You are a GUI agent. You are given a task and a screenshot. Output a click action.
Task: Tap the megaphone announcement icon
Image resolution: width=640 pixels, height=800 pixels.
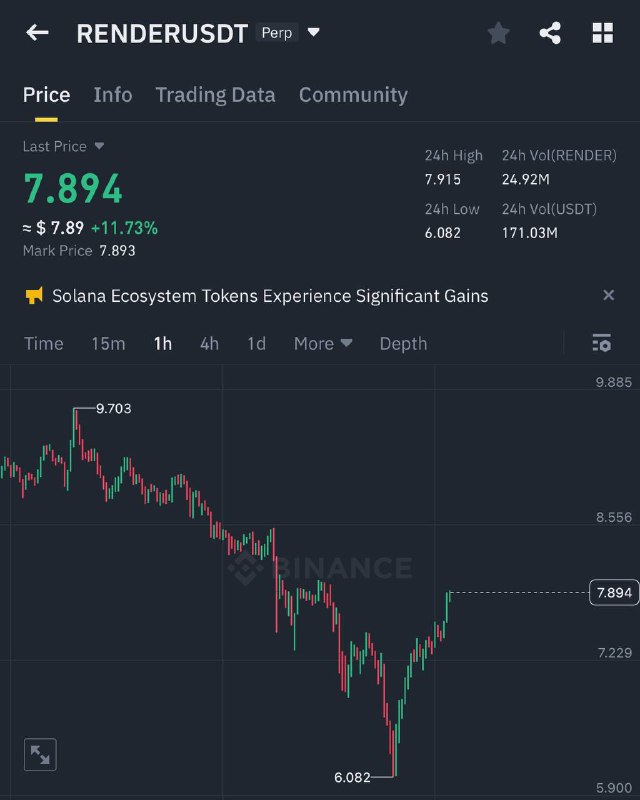34,295
